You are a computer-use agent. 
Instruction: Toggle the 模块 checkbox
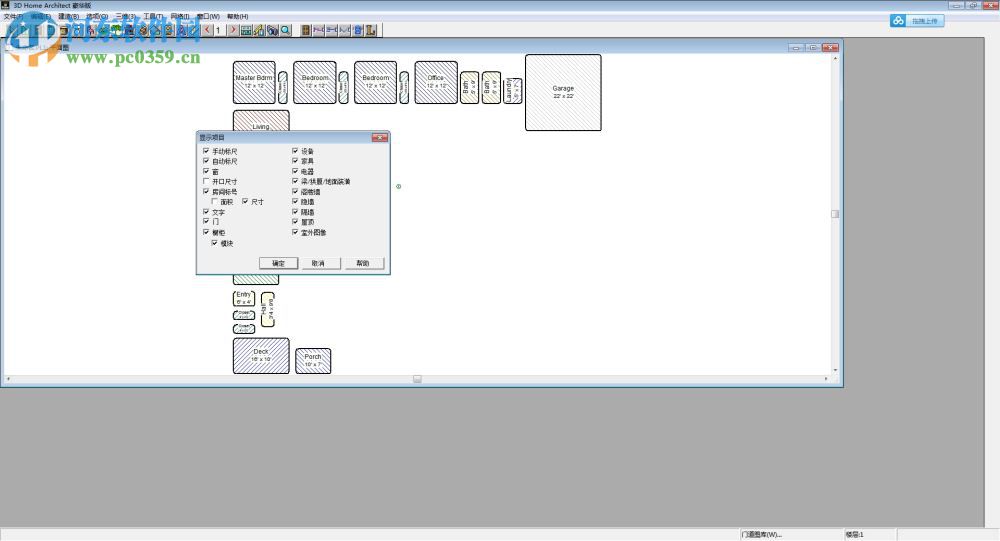215,243
